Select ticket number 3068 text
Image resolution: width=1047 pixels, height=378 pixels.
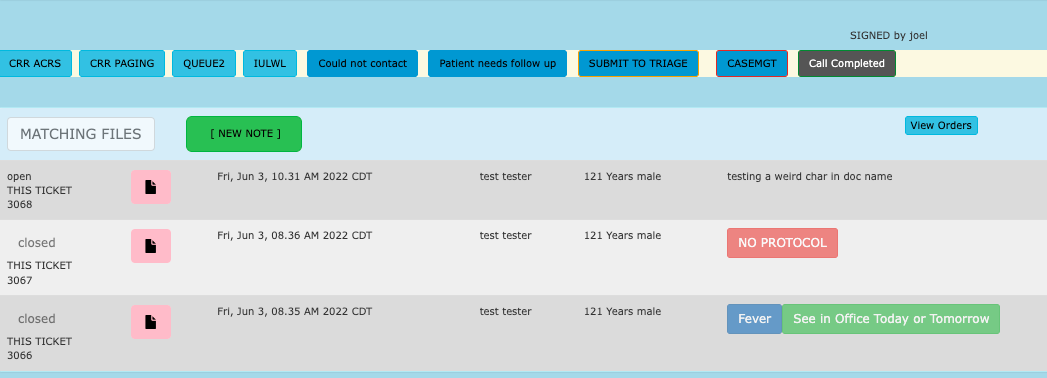click(19, 204)
